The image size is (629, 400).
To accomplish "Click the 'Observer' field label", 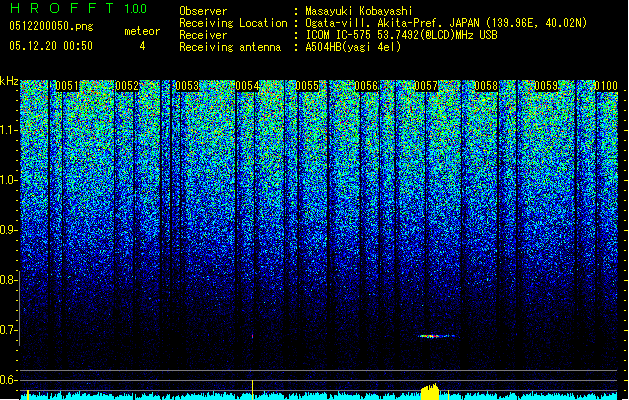I will click(203, 11).
